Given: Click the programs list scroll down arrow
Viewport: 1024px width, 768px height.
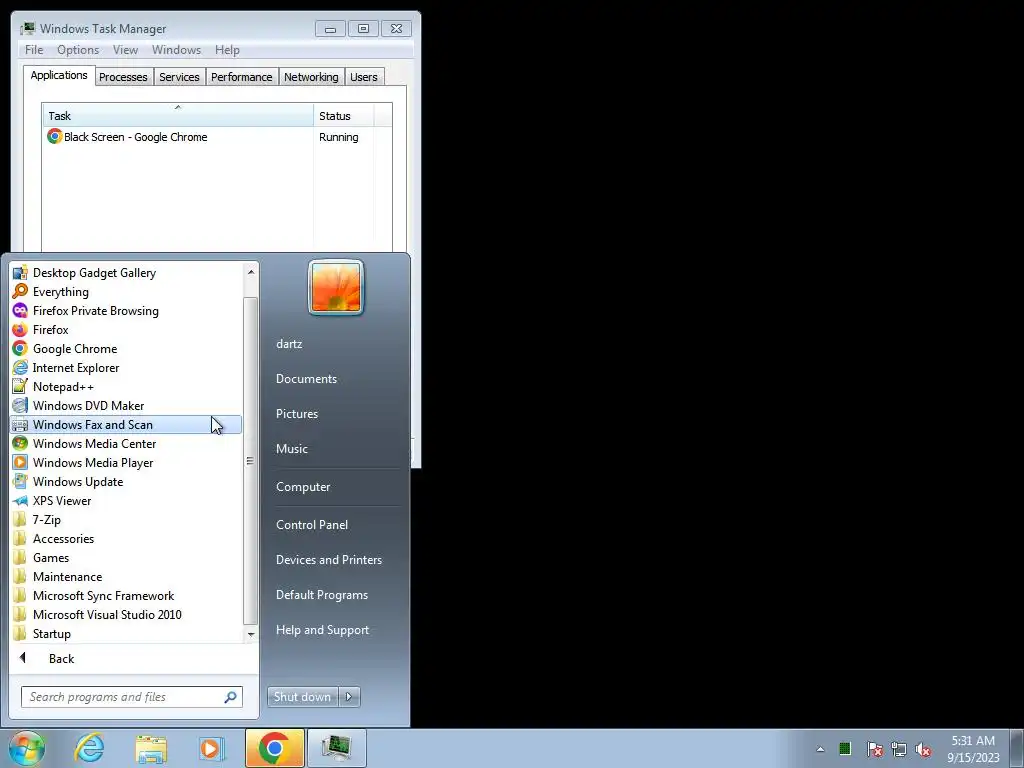Looking at the screenshot, I should [251, 634].
